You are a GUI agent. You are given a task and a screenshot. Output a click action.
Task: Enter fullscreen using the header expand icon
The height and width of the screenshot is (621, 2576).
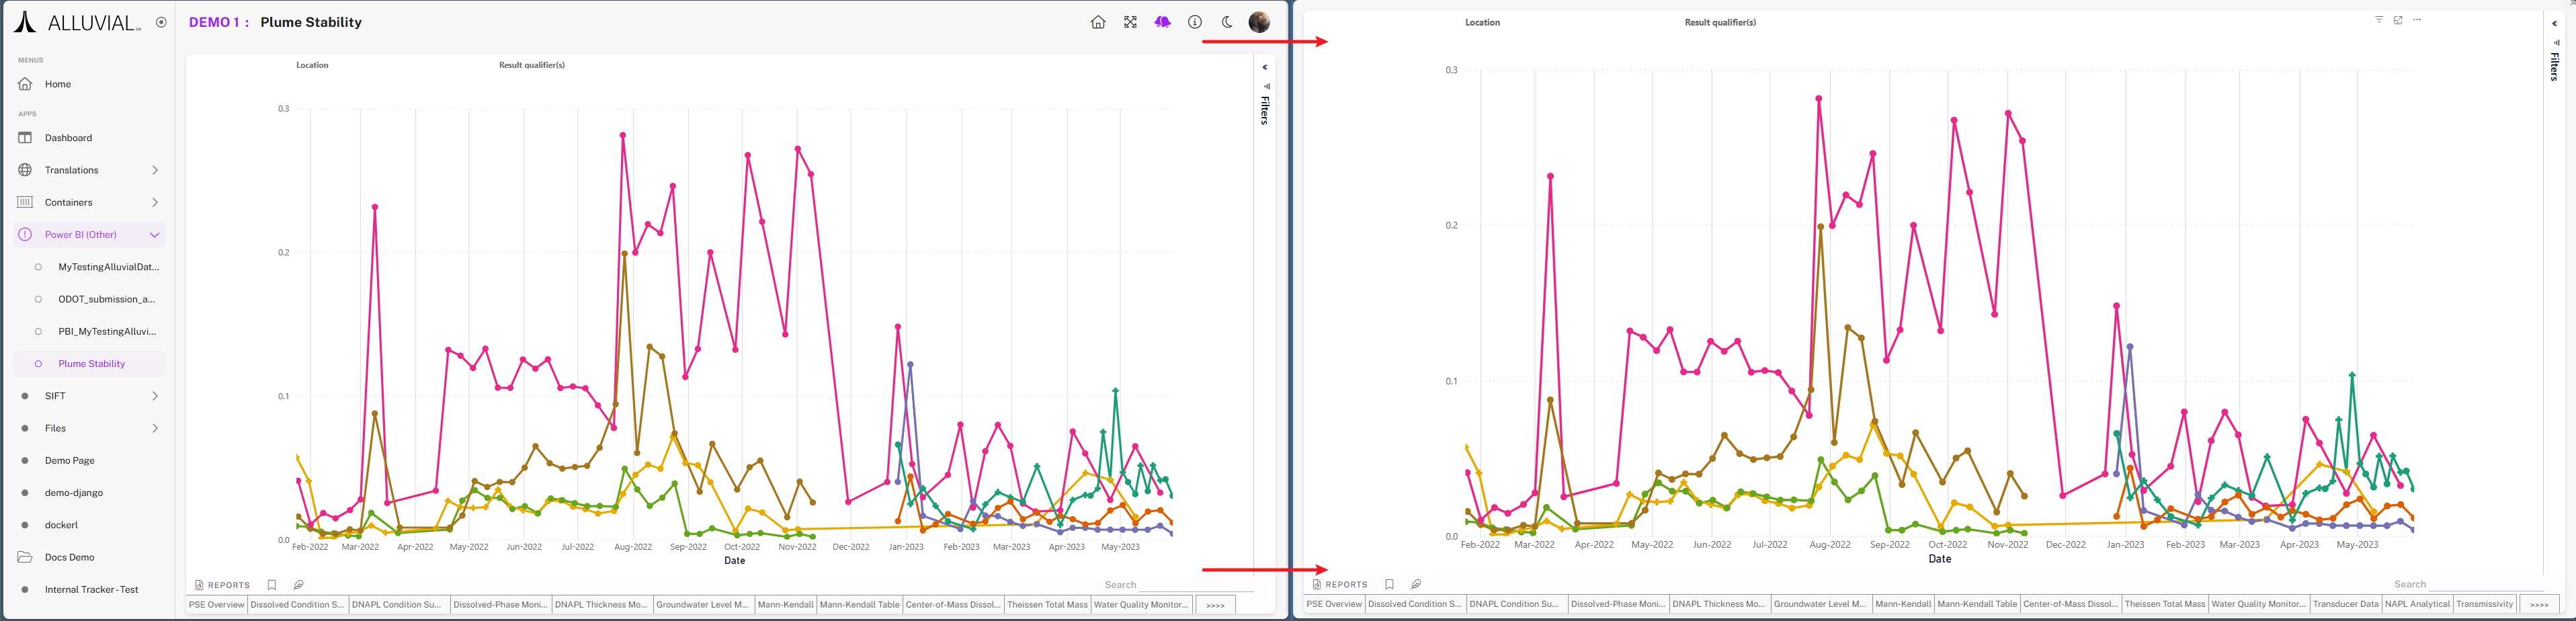pyautogui.click(x=1130, y=22)
